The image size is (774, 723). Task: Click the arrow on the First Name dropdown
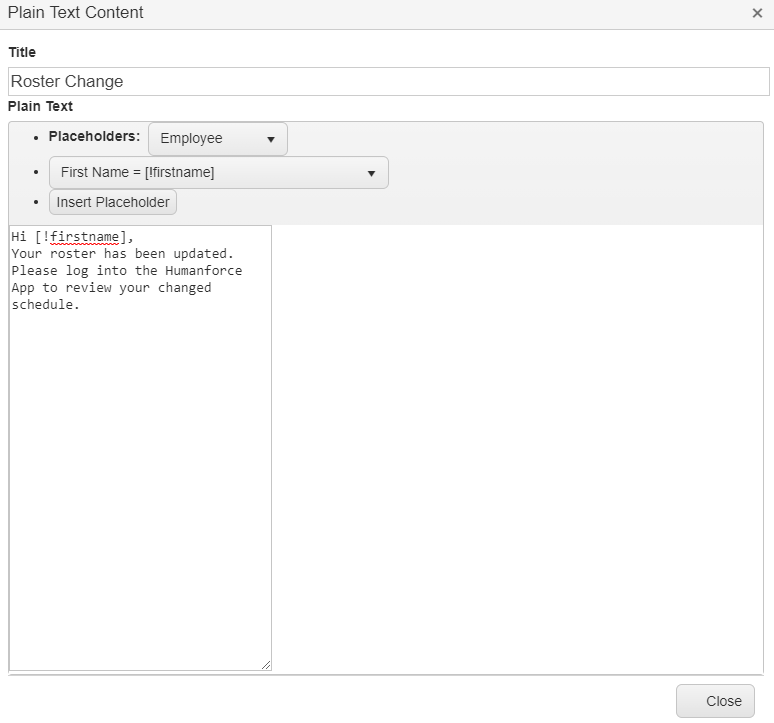click(371, 174)
